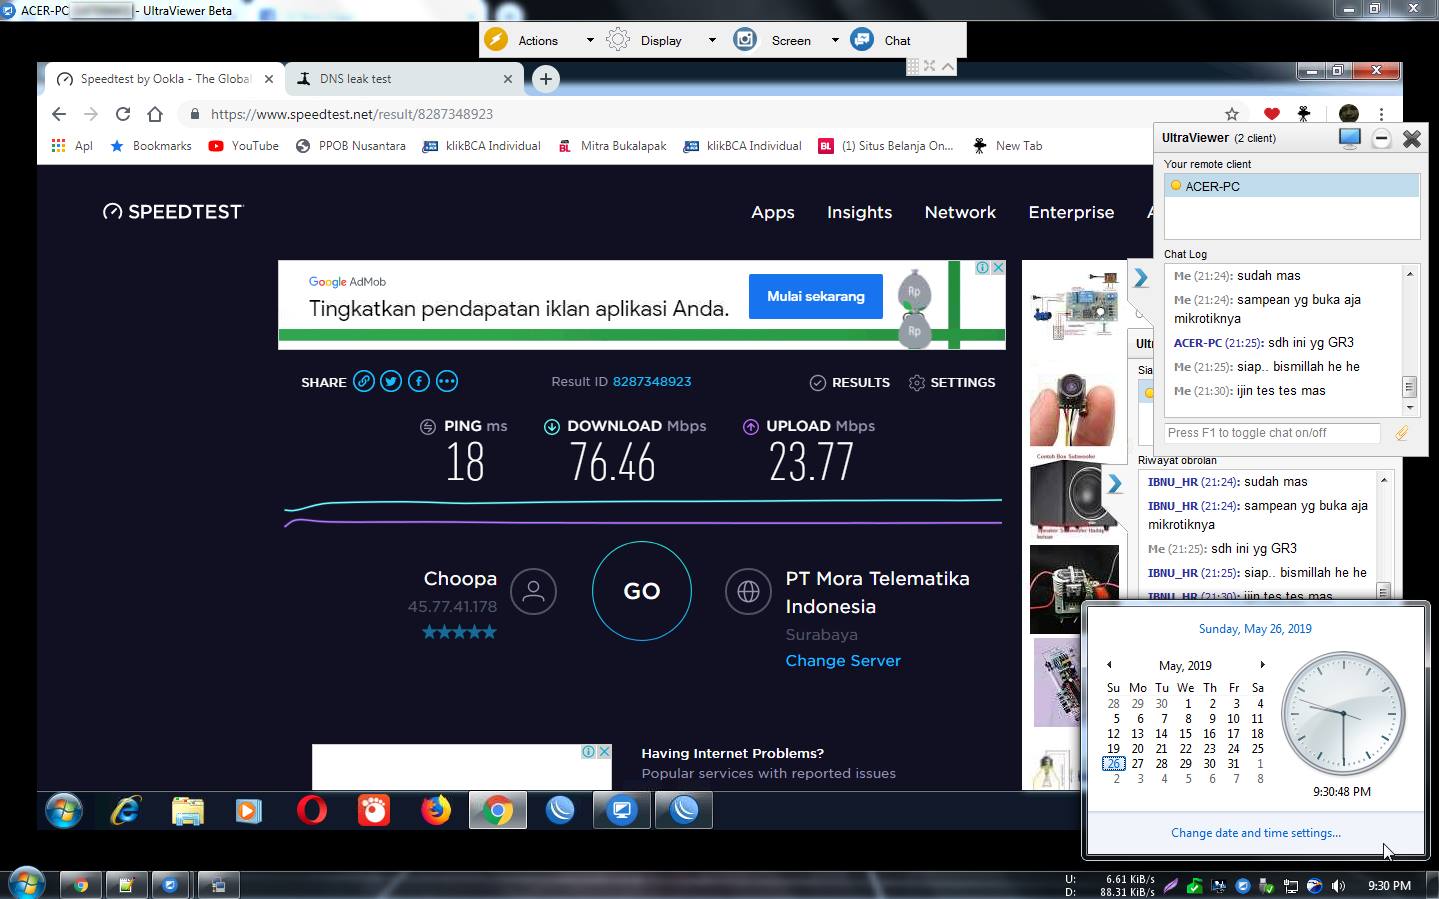The image size is (1439, 899).
Task: Click the red heart extension icon in Chrome
Action: pos(1271,114)
